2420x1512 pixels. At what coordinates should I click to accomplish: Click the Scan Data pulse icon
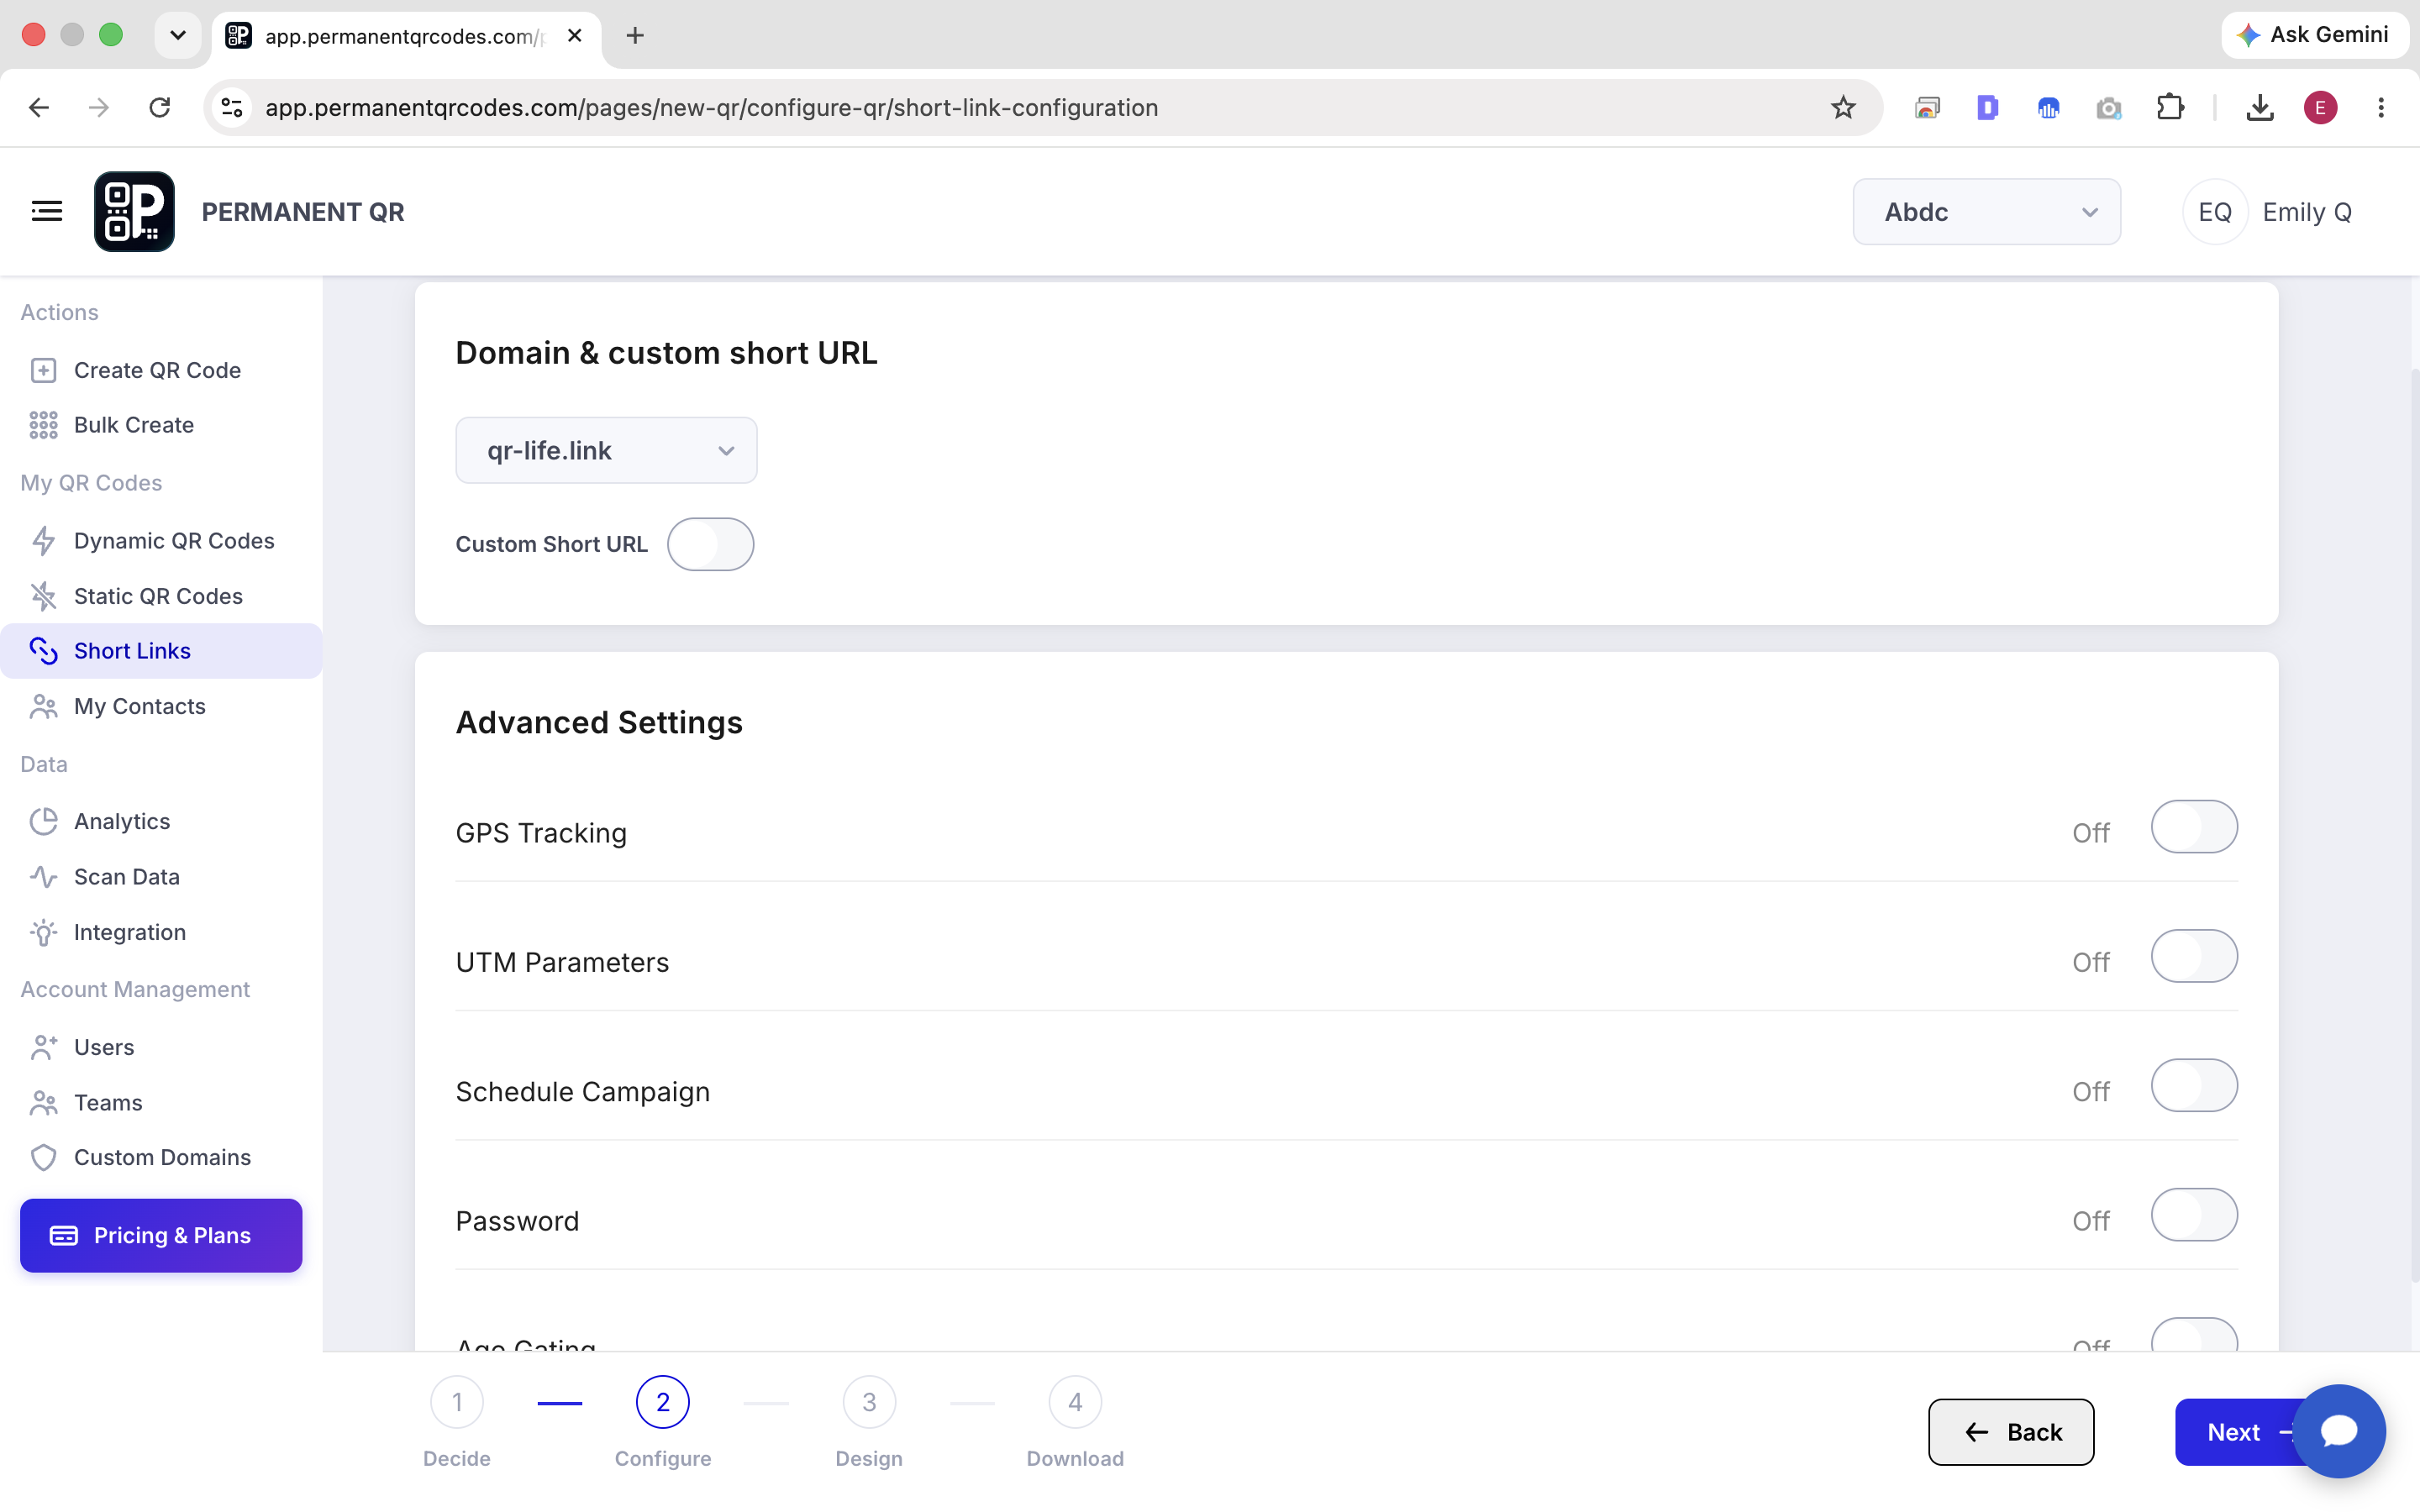43,877
